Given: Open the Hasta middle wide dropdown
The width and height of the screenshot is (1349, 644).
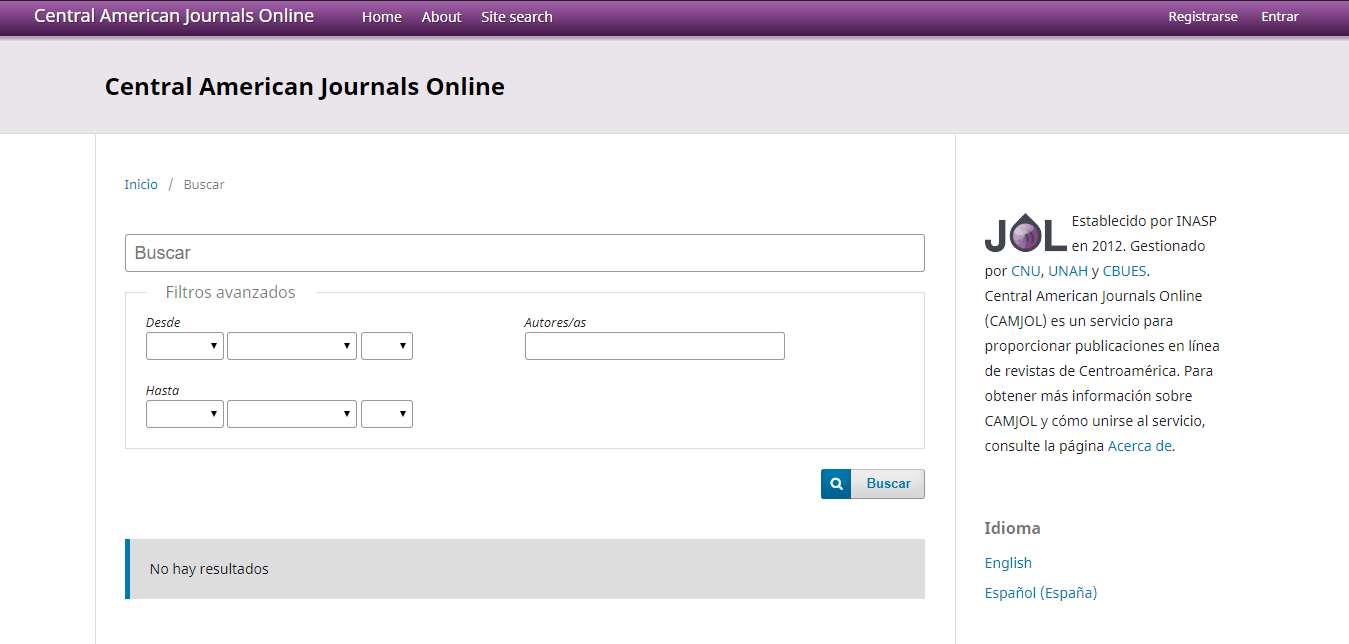Looking at the screenshot, I should click(x=292, y=414).
